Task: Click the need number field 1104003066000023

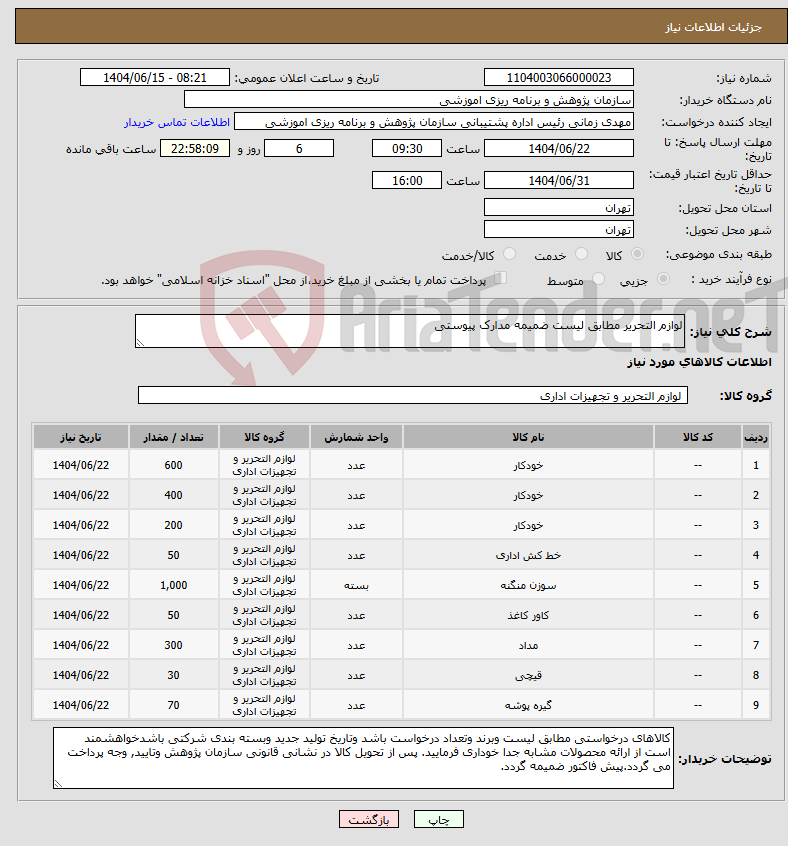Action: (559, 78)
